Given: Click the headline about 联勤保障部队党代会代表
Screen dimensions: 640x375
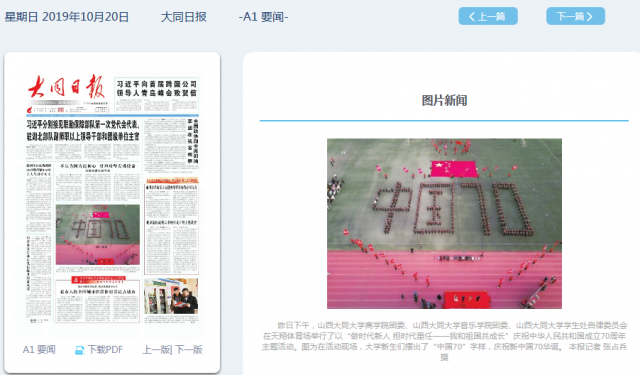Looking at the screenshot, I should [83, 131].
